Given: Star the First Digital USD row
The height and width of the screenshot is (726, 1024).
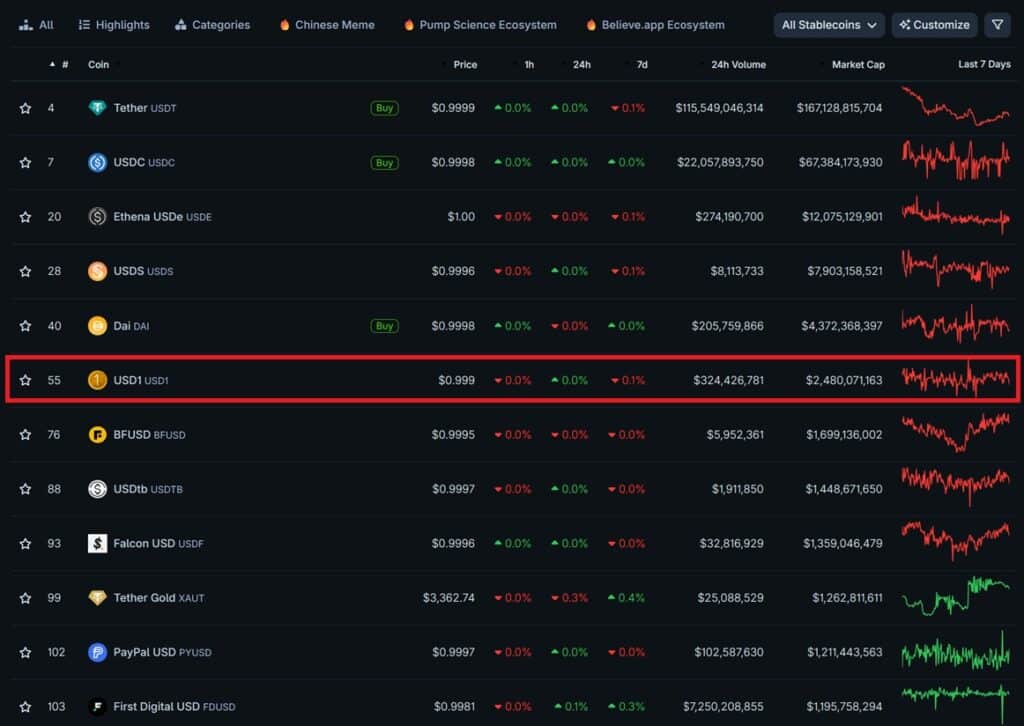Looking at the screenshot, I should tap(25, 706).
